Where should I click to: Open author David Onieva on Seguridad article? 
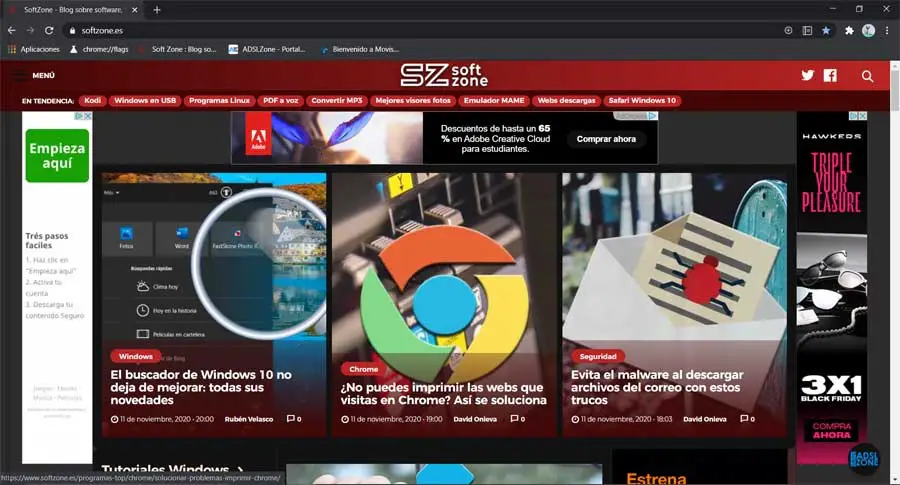coord(704,419)
